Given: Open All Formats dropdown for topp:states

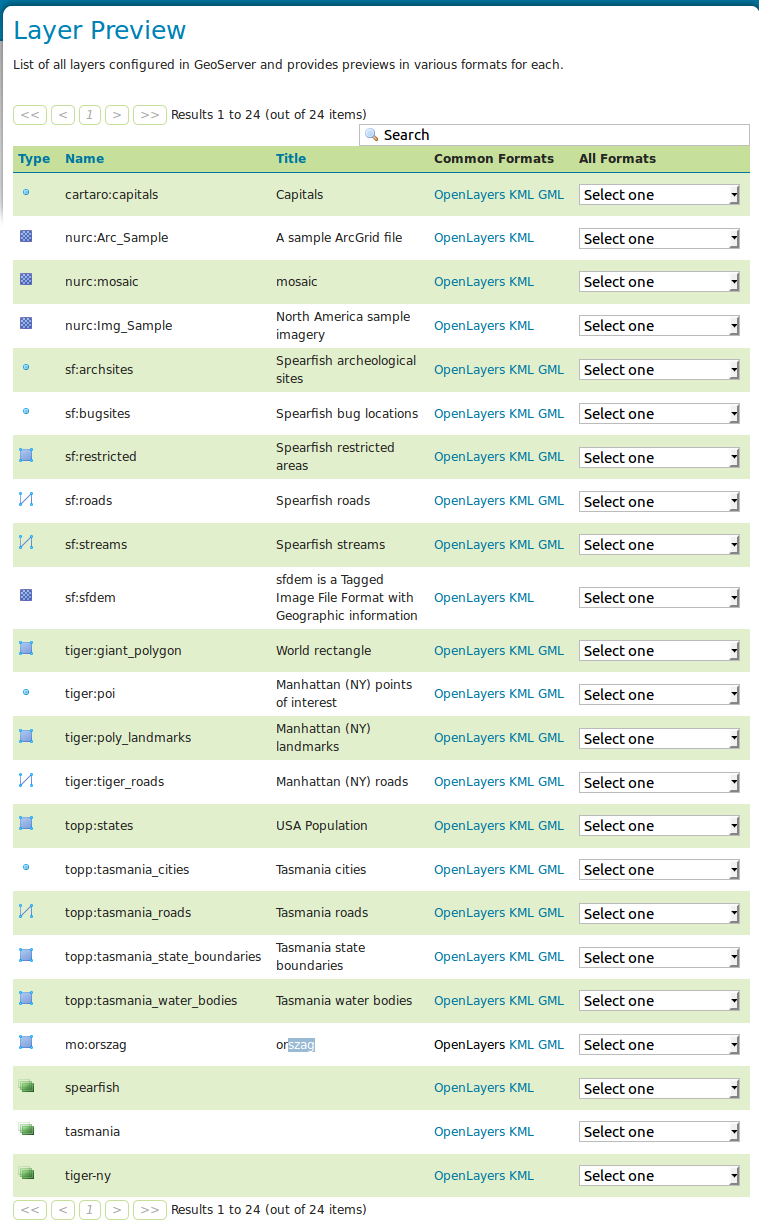Looking at the screenshot, I should 659,826.
